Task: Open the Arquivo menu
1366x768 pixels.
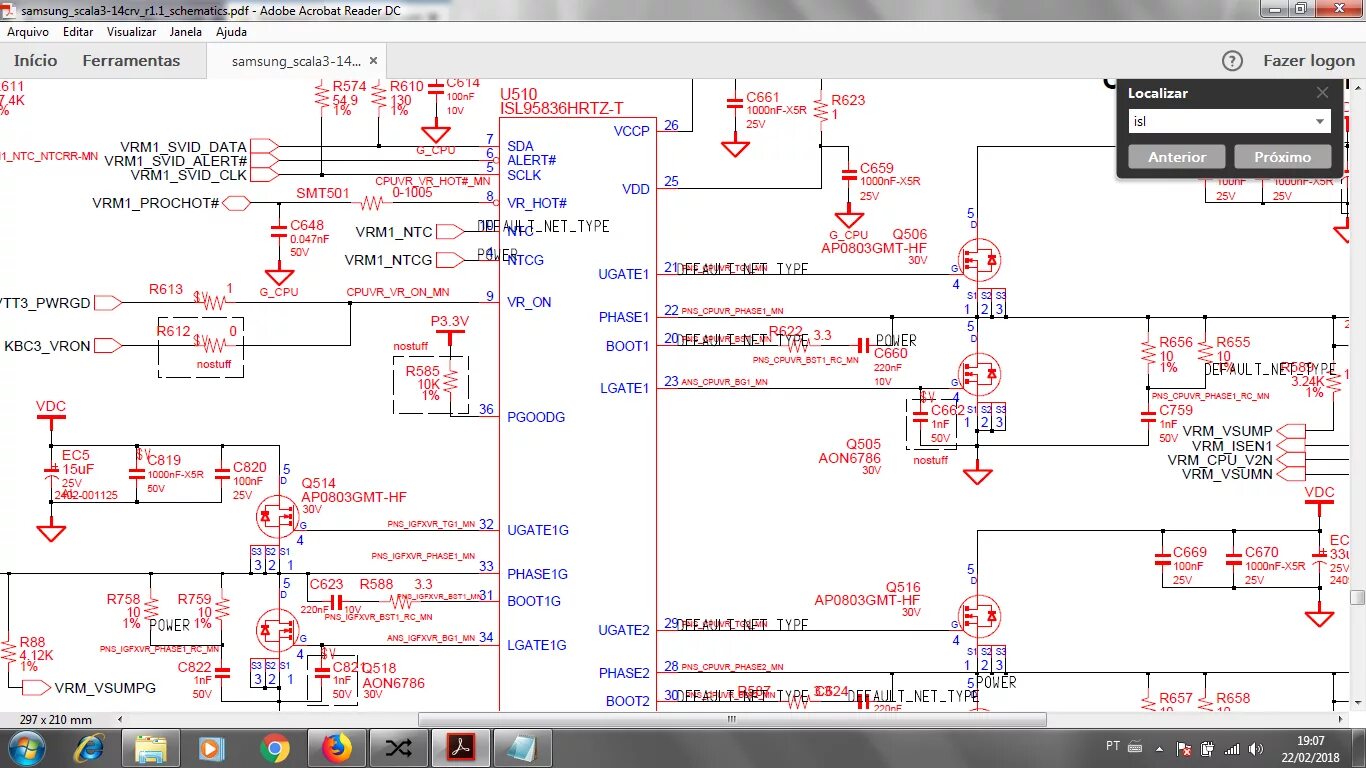Action: [x=28, y=32]
